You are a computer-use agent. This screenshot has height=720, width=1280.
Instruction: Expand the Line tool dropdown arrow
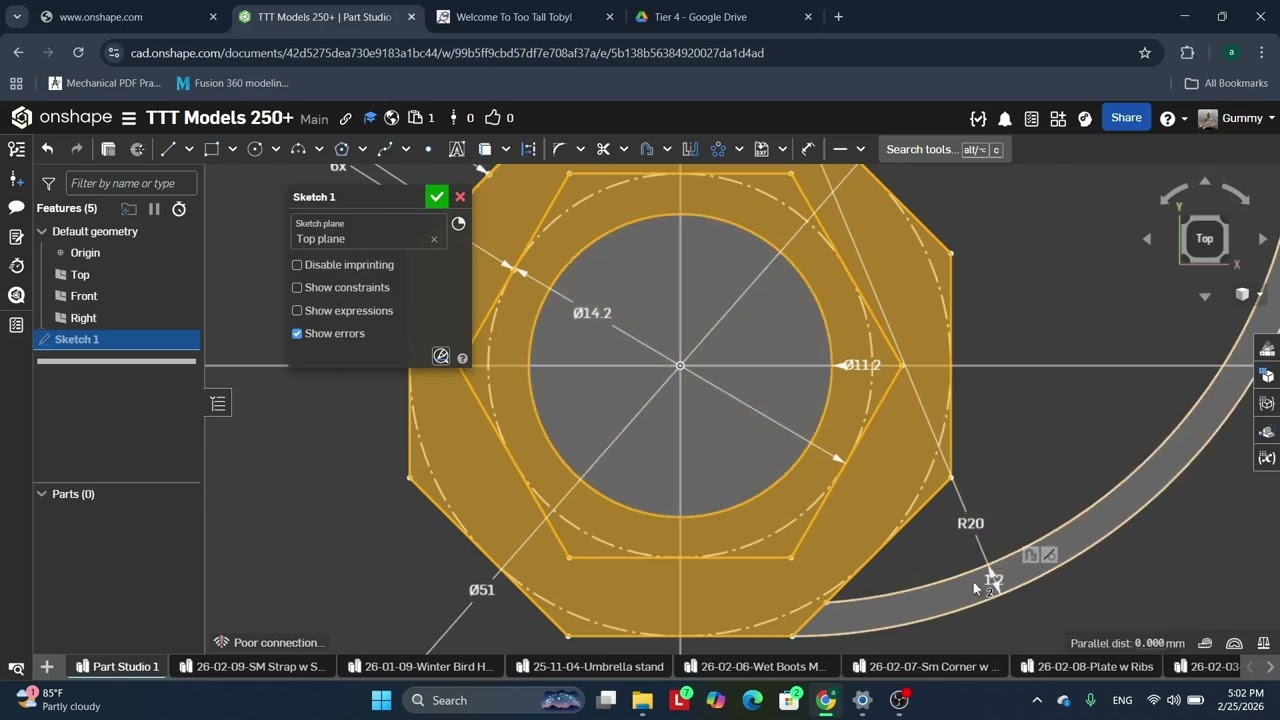[x=188, y=149]
